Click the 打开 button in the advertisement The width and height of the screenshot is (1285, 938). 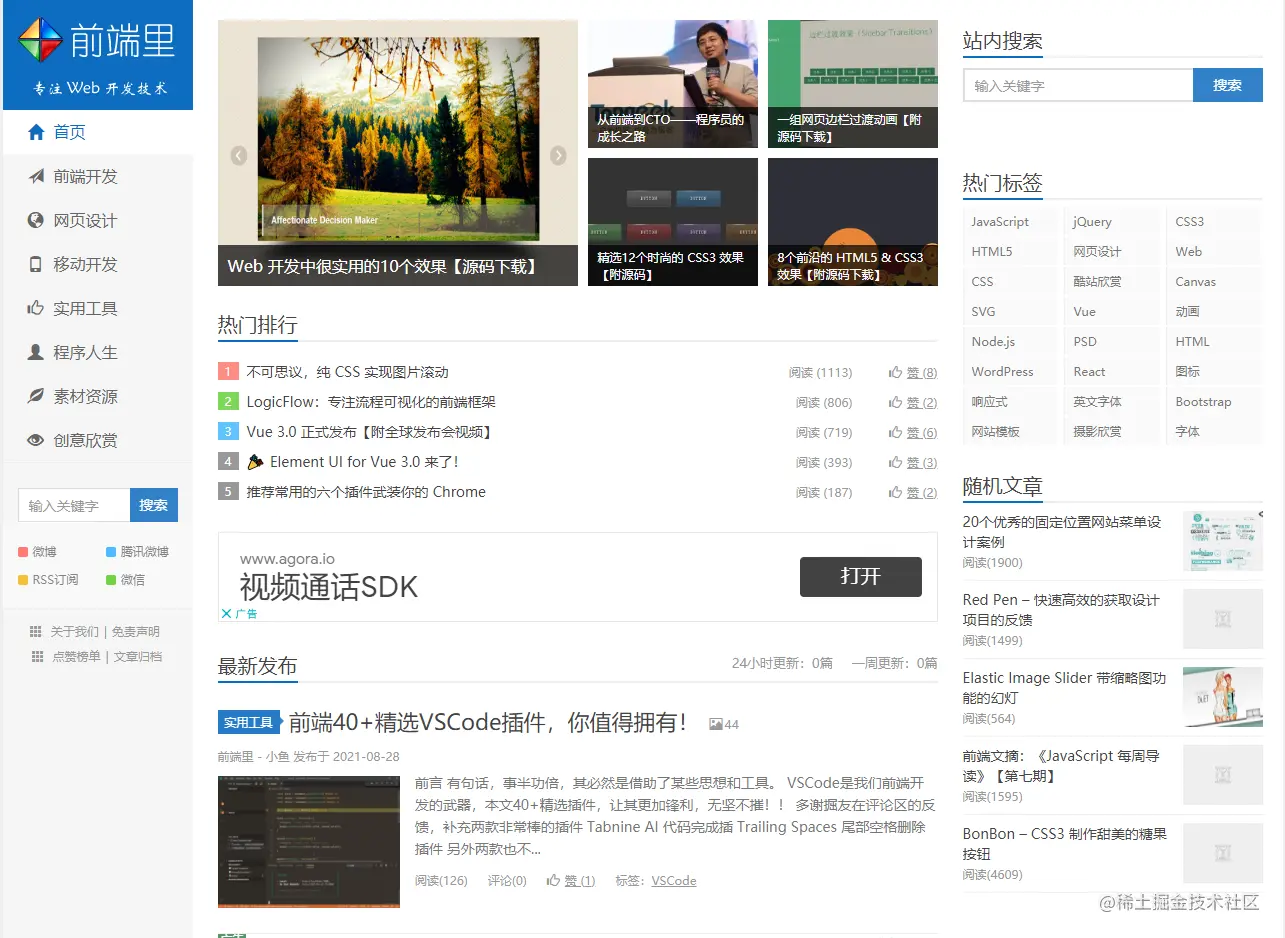pyautogui.click(x=860, y=576)
